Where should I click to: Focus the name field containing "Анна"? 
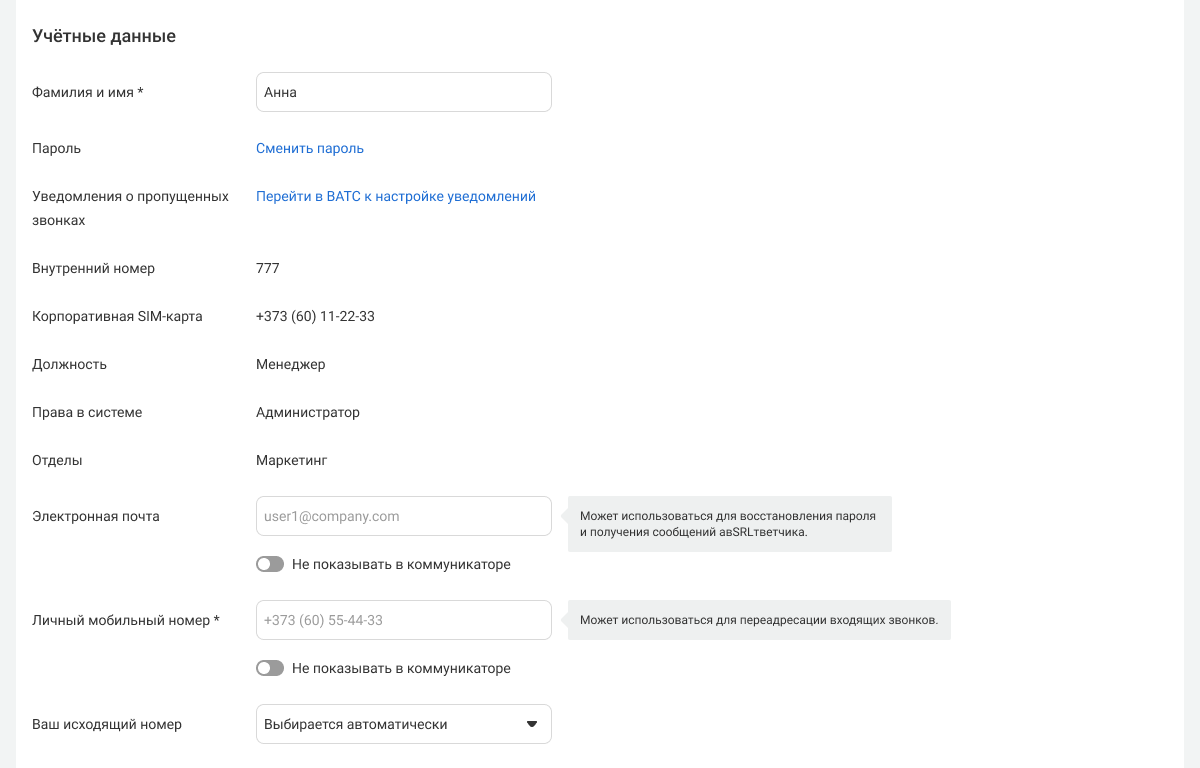point(403,92)
